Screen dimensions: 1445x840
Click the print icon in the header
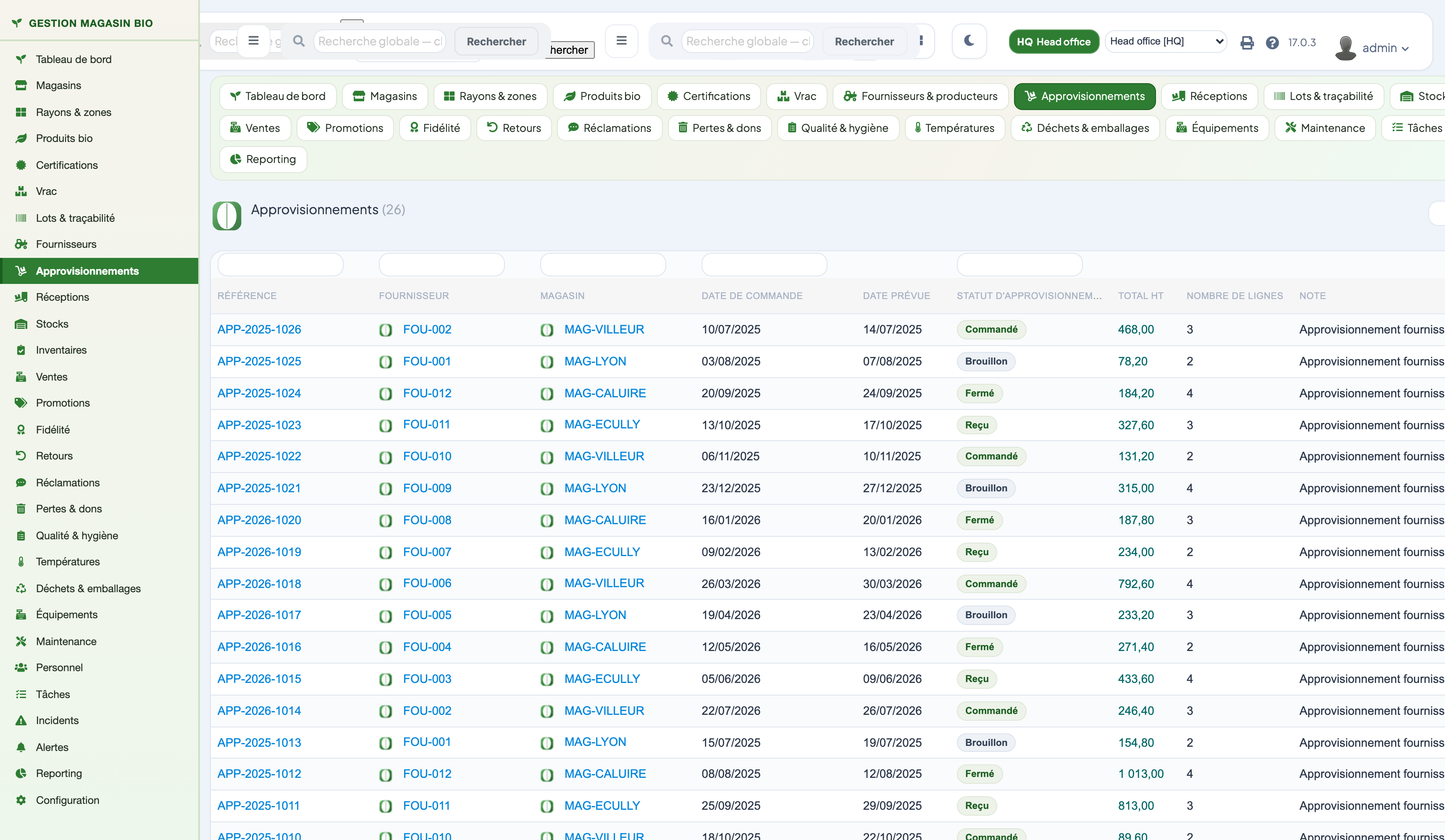[x=1247, y=43]
